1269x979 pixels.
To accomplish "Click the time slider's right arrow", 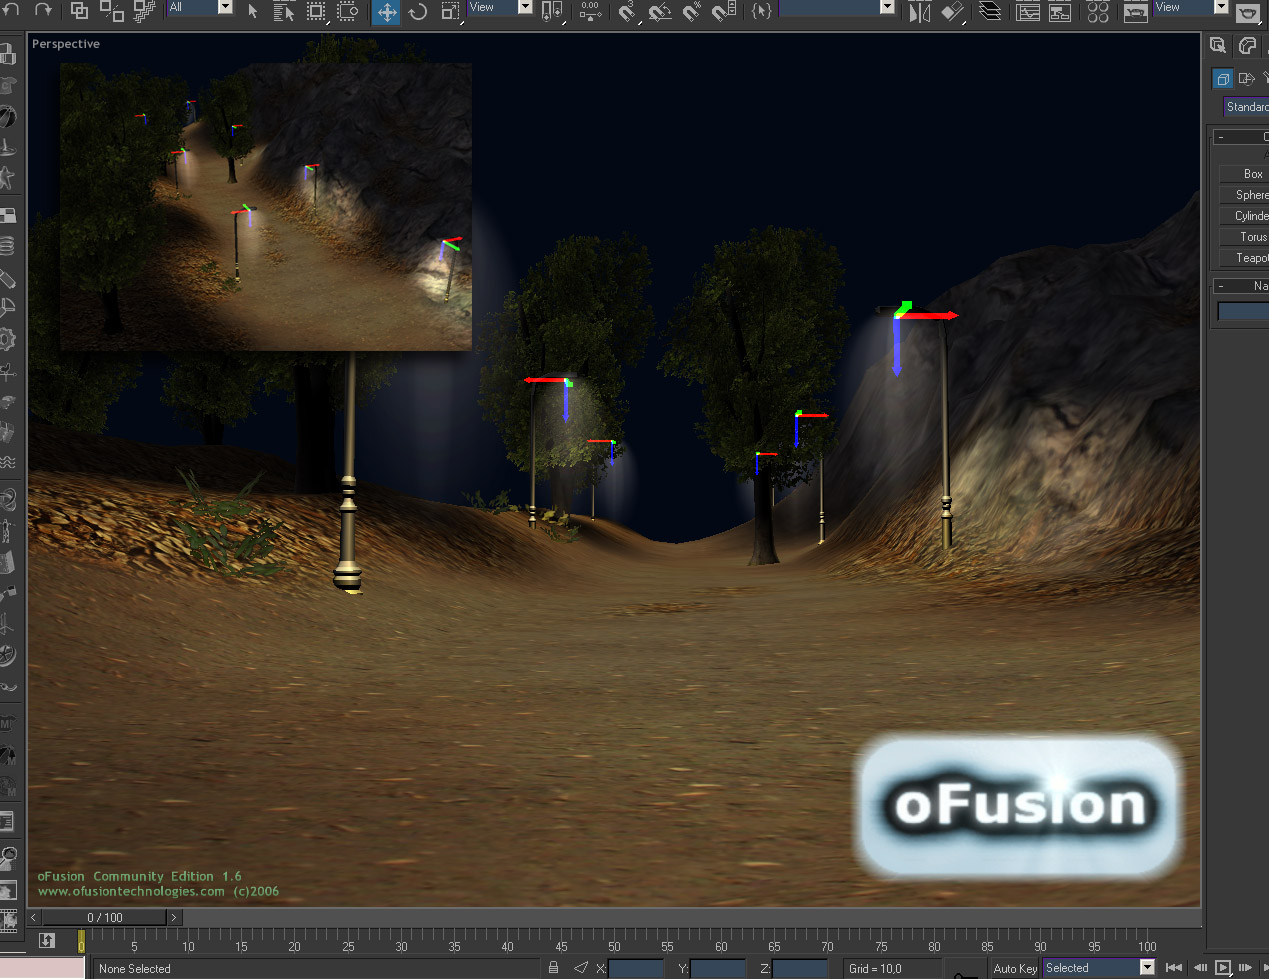I will pos(173,917).
